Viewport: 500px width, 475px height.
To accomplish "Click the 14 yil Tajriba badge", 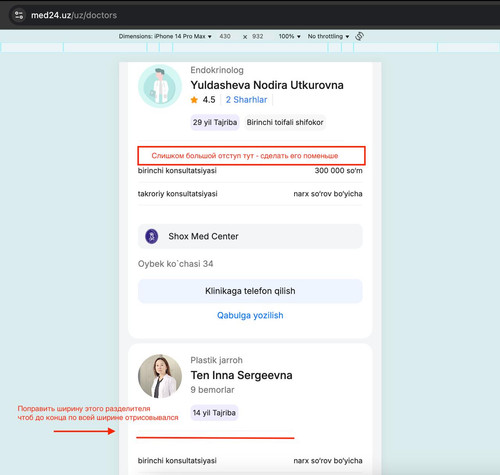I will click(214, 413).
